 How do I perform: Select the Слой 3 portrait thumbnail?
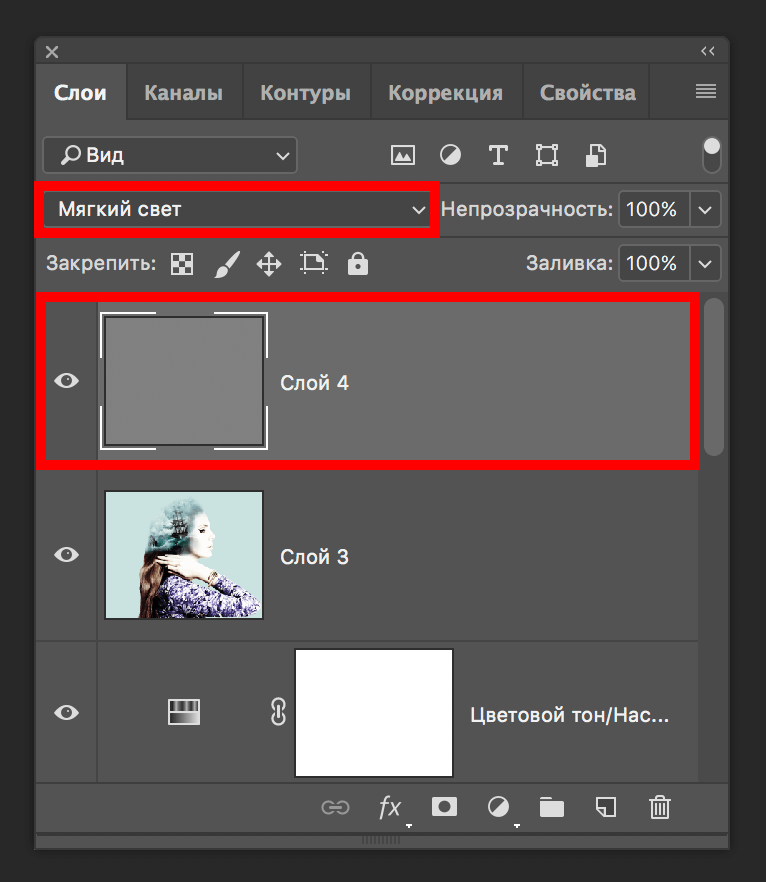pos(184,555)
